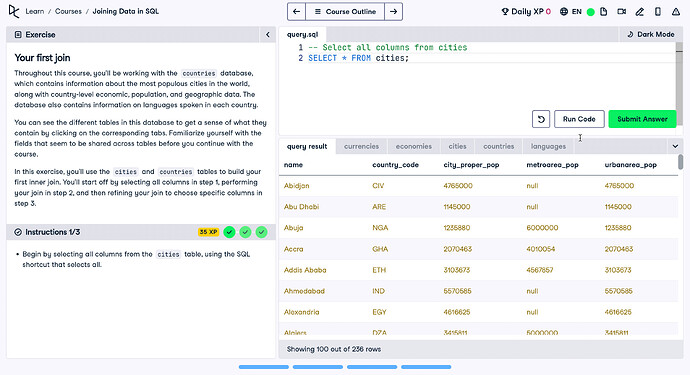The height and width of the screenshot is (375, 690).
Task: Open Joining Data in SQL breadcrumb
Action: 125,11
